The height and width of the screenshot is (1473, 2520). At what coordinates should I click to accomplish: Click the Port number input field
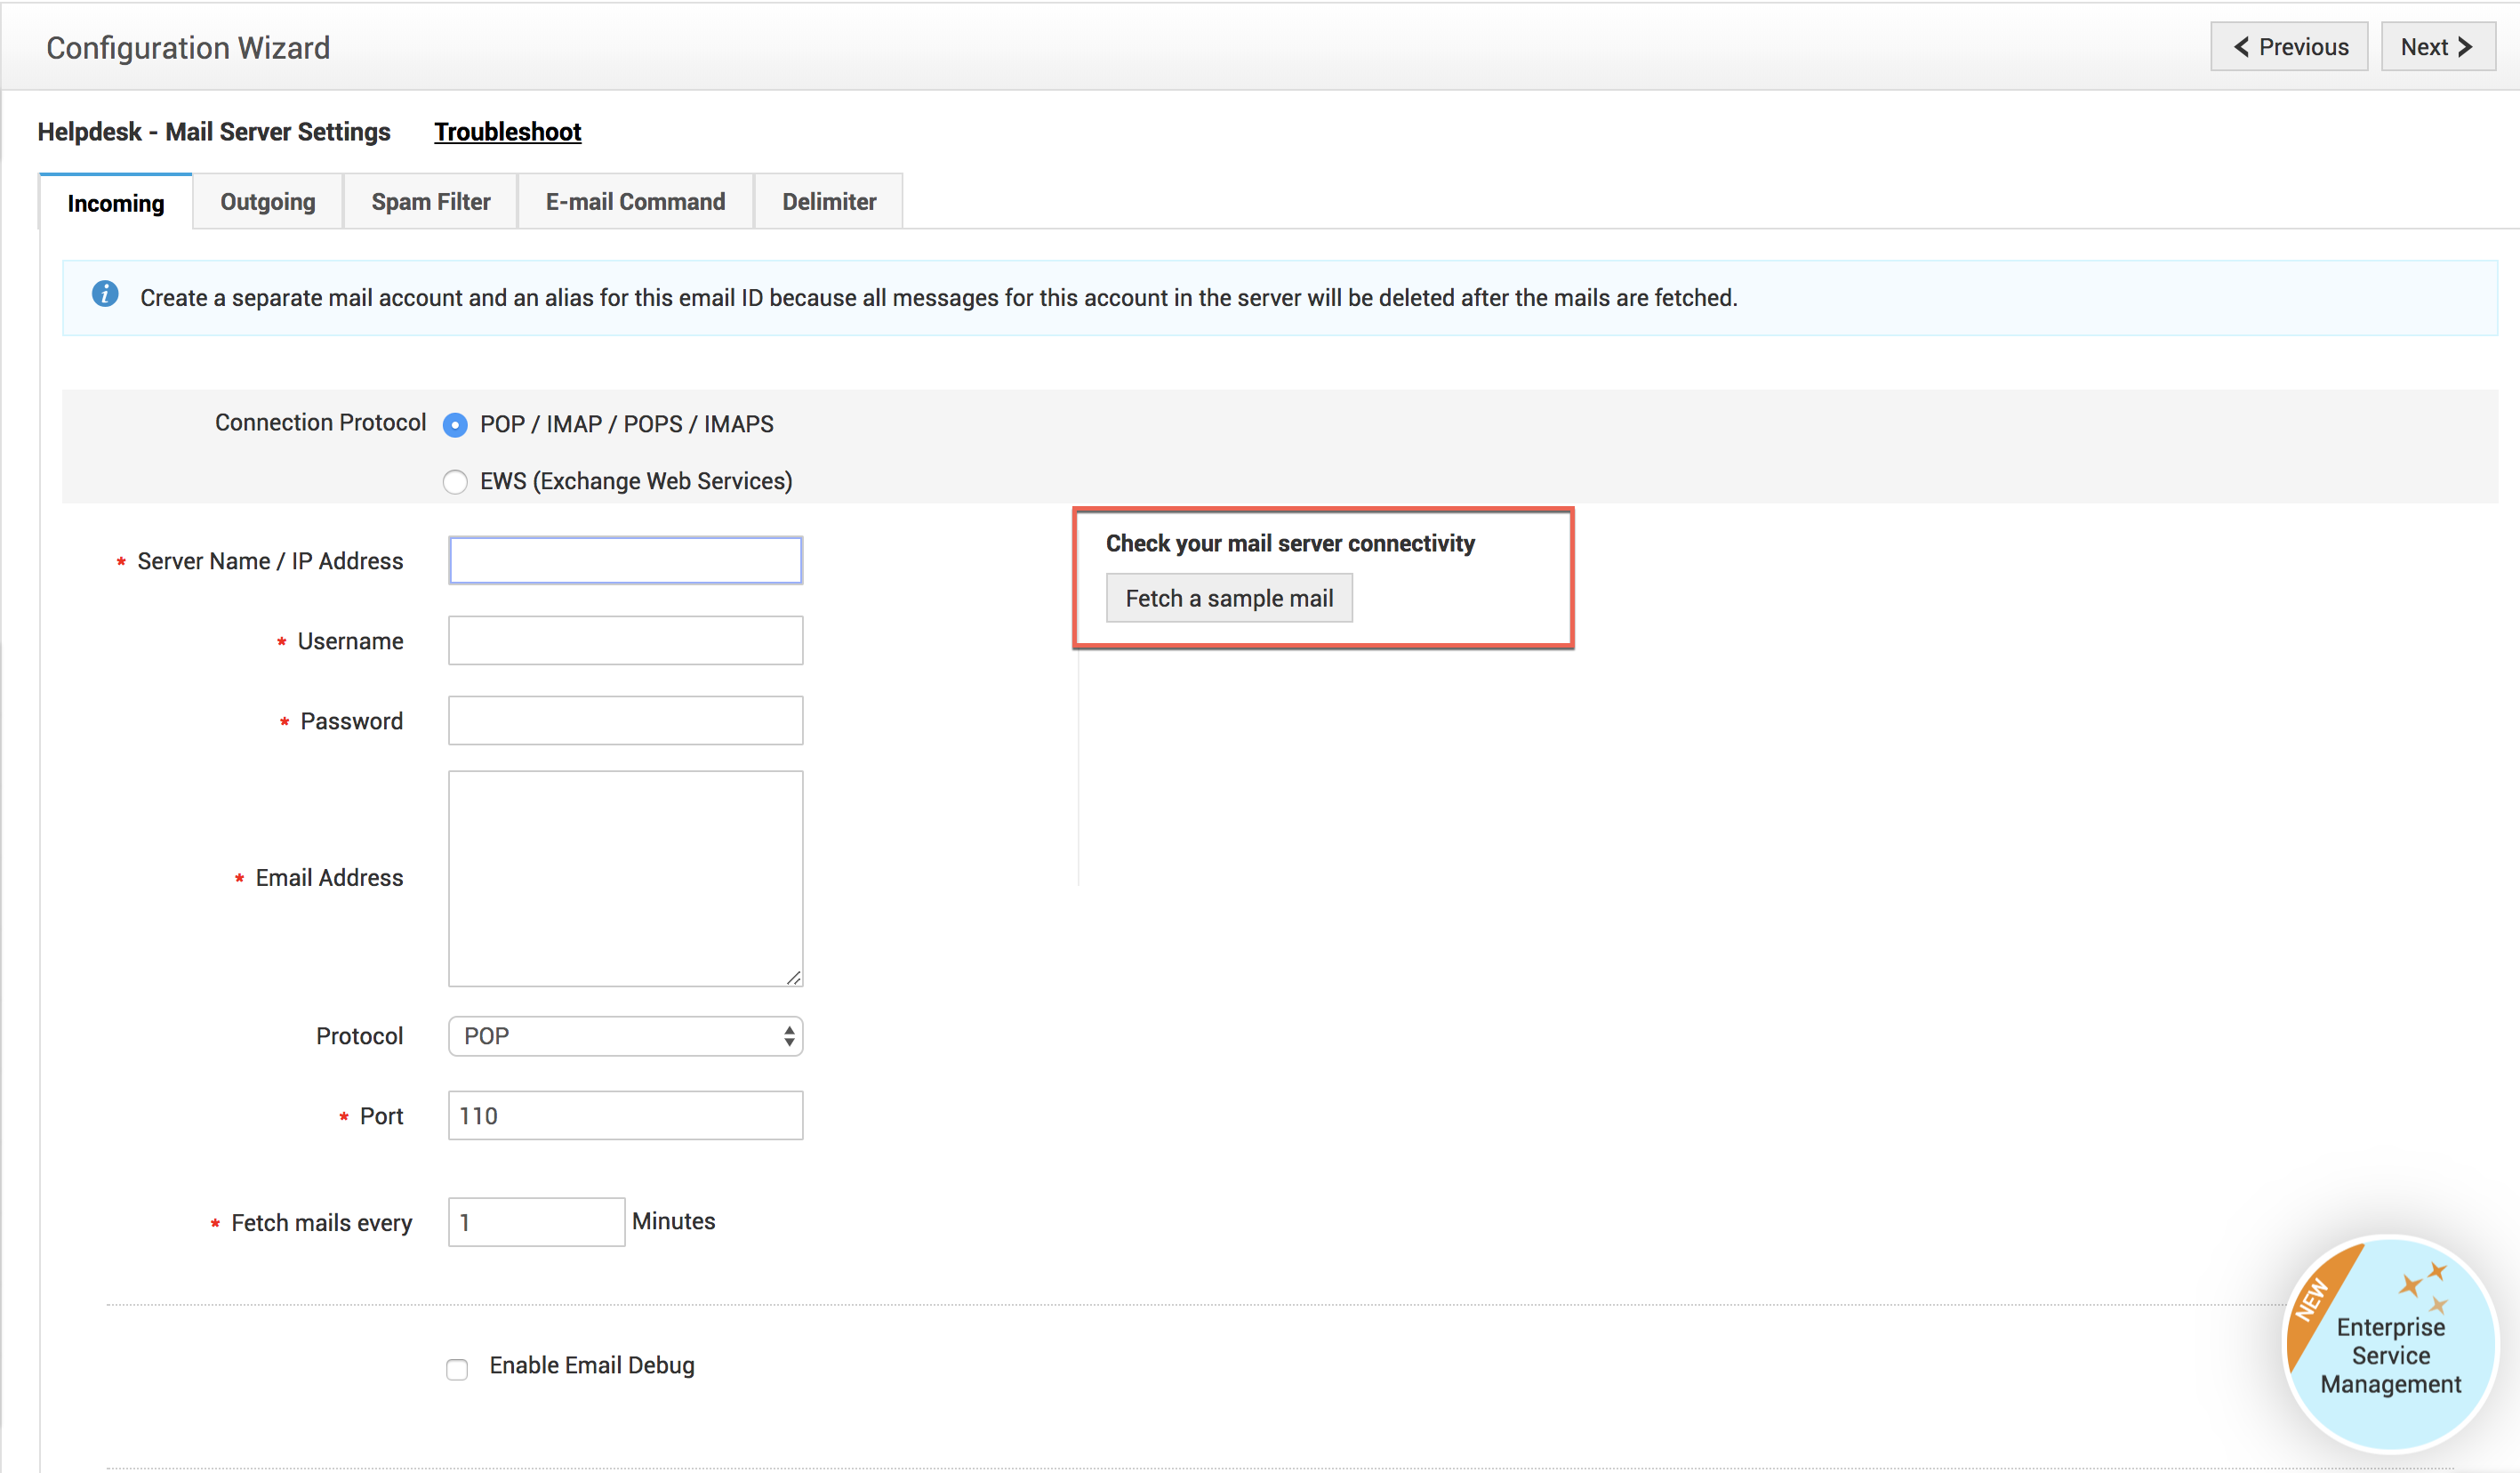pyautogui.click(x=624, y=1115)
